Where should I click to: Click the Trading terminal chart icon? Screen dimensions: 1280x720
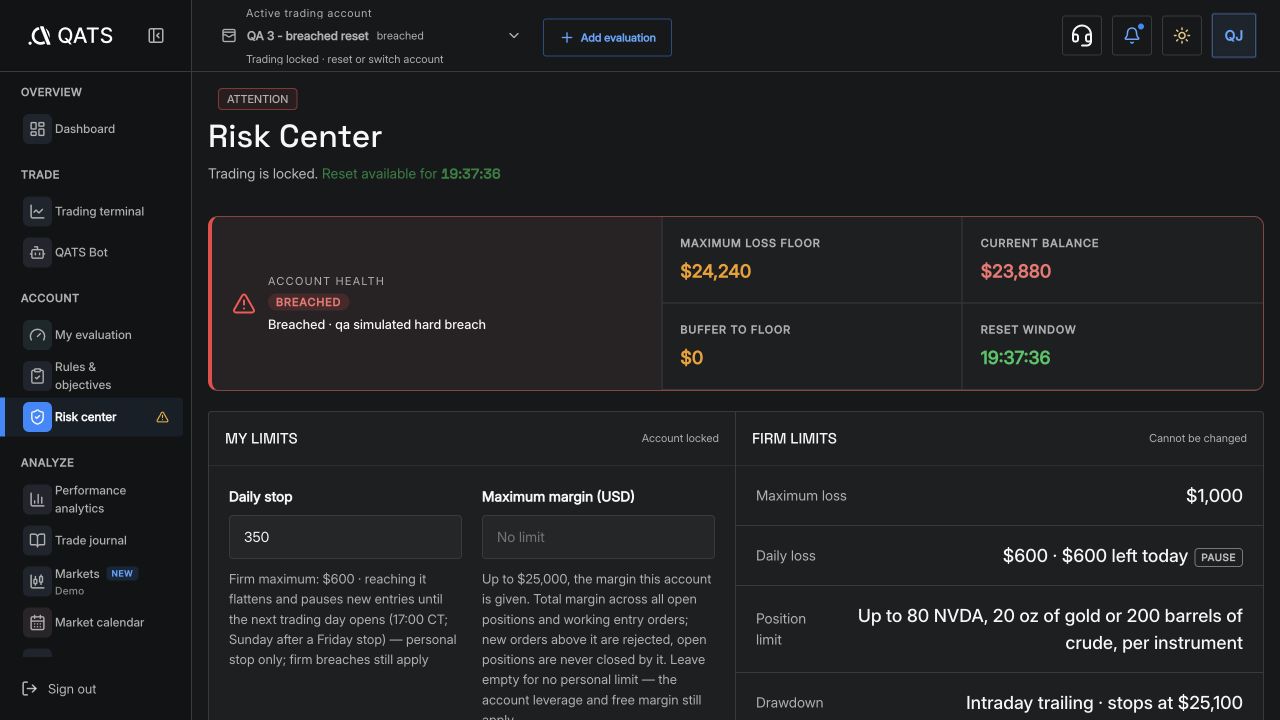(37, 211)
